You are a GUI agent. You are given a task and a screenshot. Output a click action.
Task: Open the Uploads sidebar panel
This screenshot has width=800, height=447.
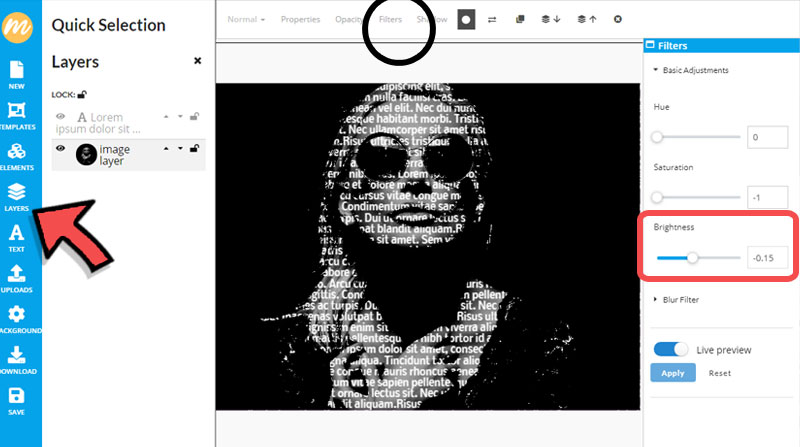point(16,279)
